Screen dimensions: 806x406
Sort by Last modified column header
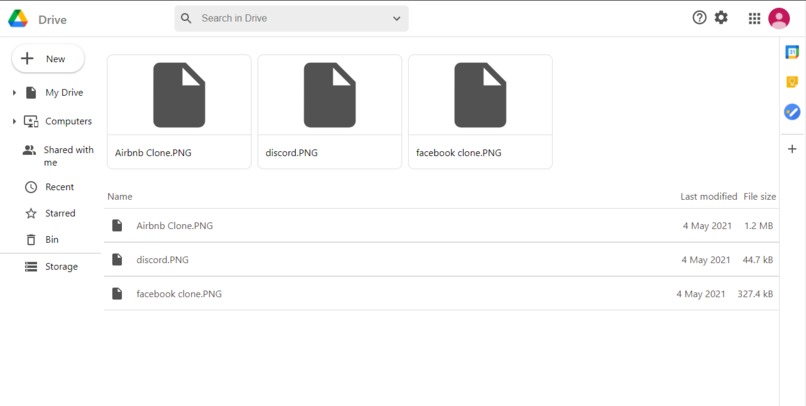coord(708,197)
